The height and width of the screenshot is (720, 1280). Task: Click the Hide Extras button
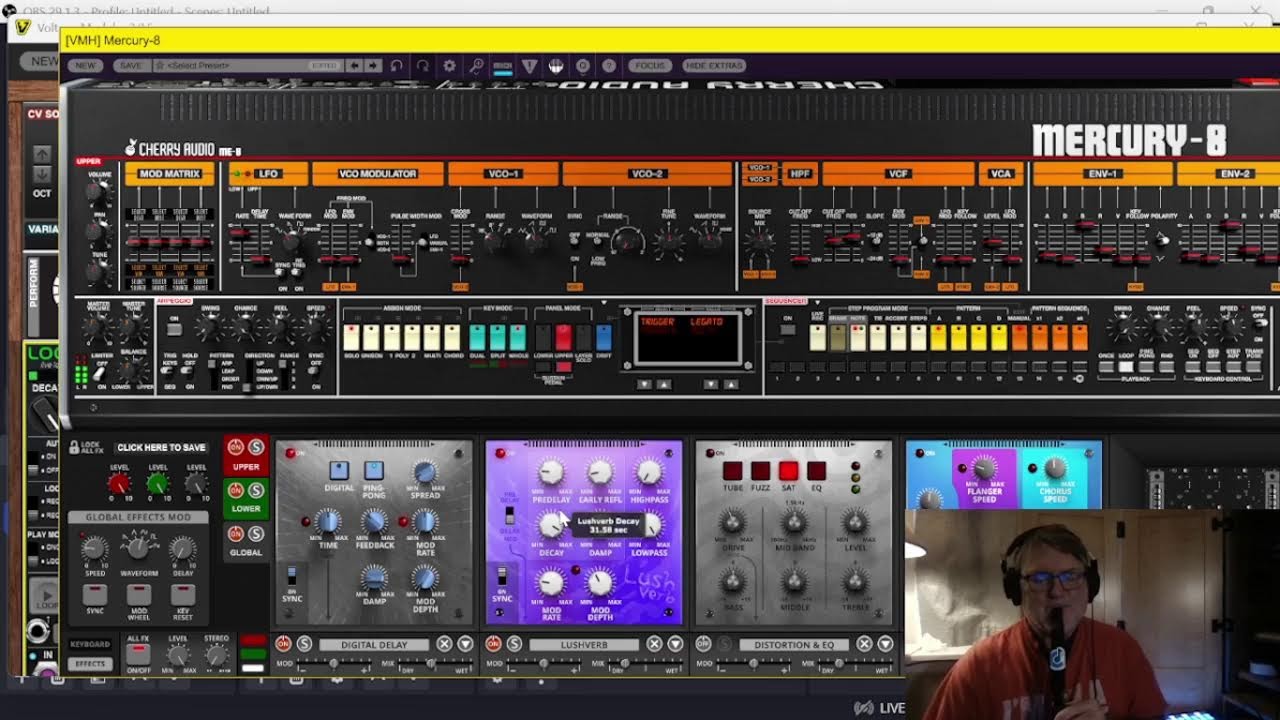pos(714,66)
